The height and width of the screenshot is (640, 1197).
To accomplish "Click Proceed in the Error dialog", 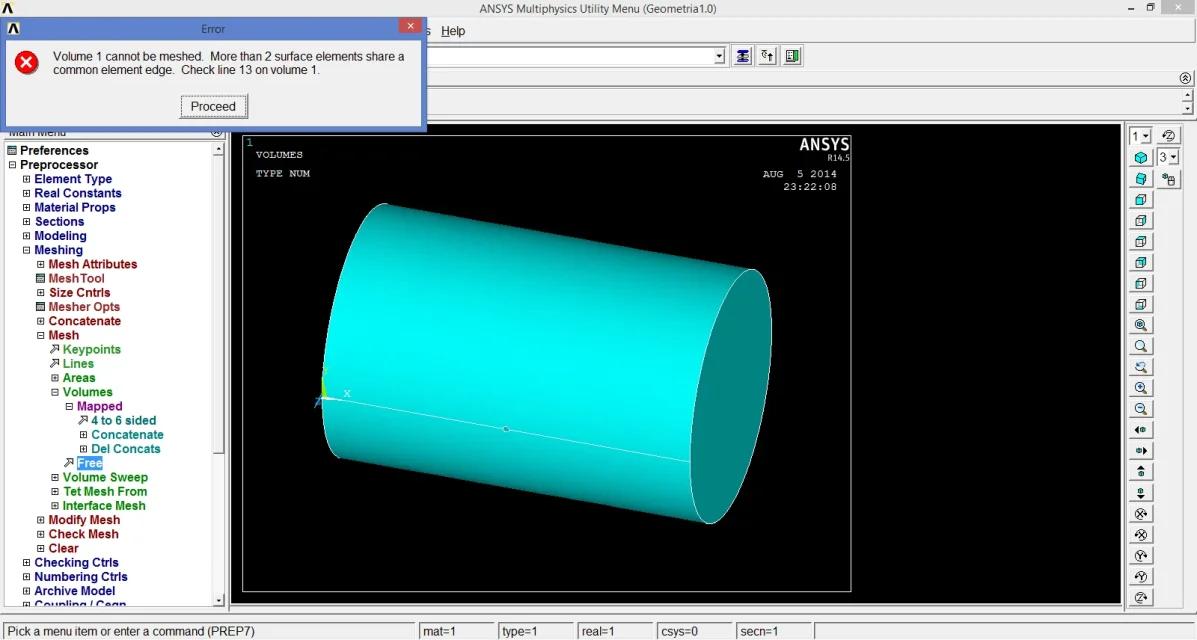I will click(x=213, y=106).
